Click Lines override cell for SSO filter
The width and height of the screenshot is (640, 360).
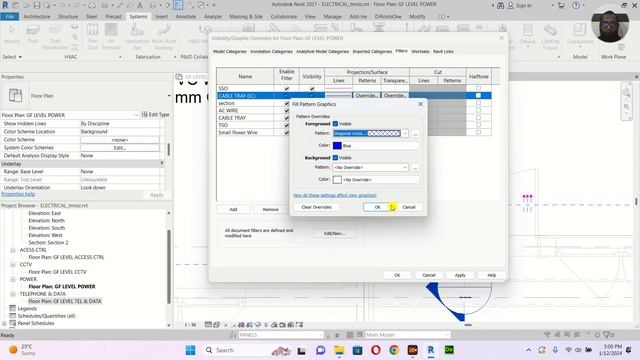(x=338, y=89)
